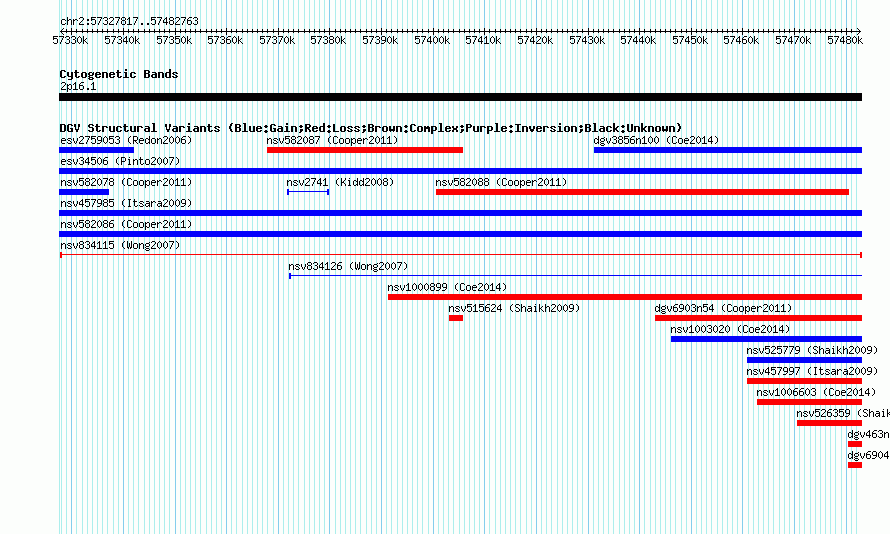Open variant nsv582087 (Cooper2011) label
The width and height of the screenshot is (890, 534).
pos(332,140)
